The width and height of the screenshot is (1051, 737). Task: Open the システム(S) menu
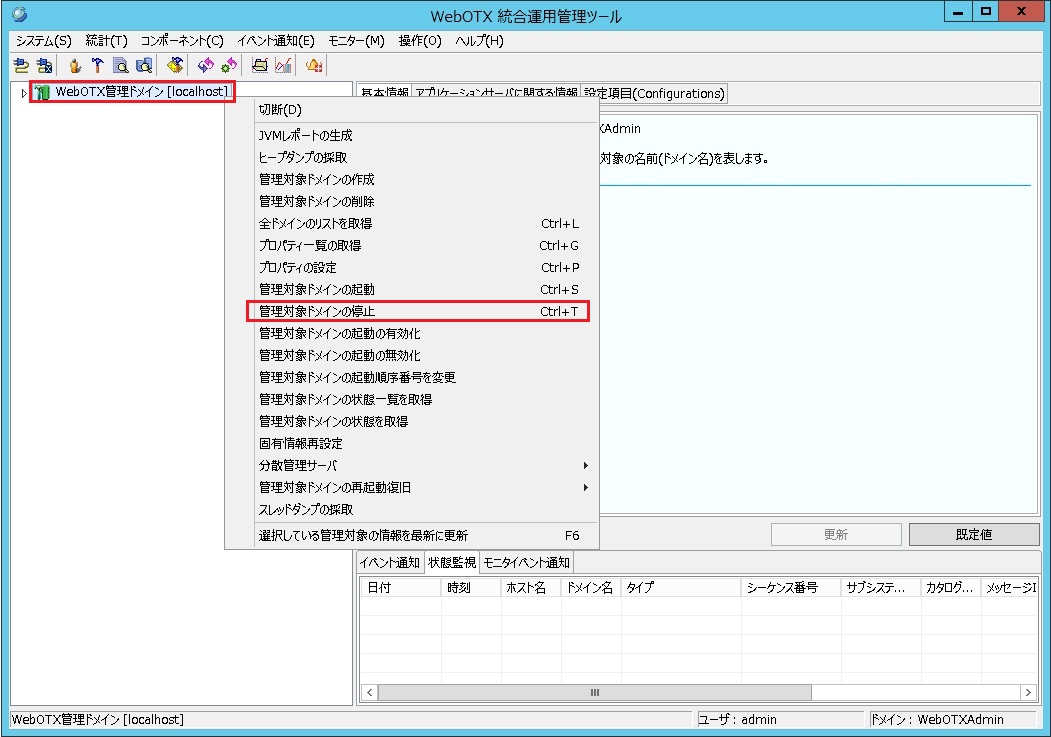coord(37,41)
